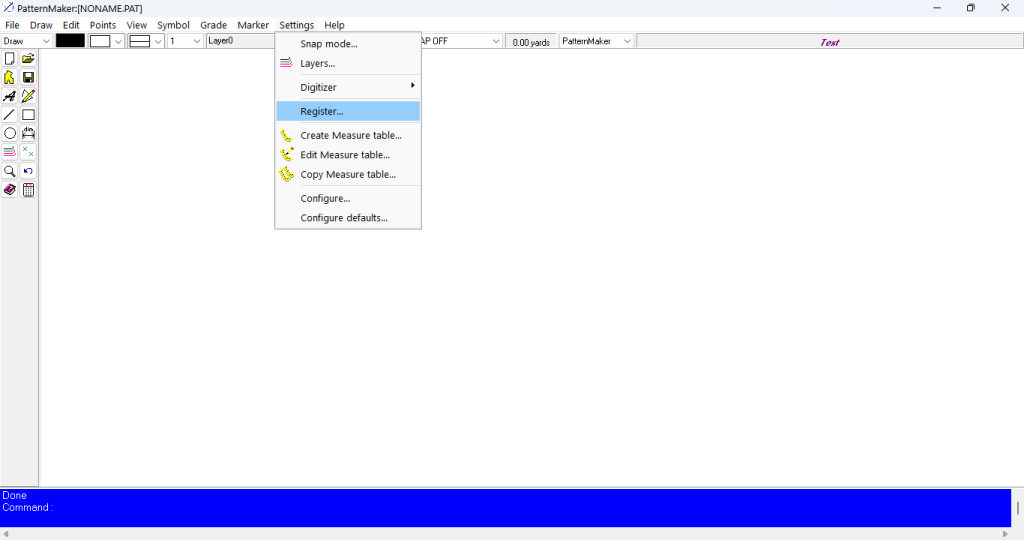Choose Create Measure table...
The width and height of the screenshot is (1024, 540).
click(x=348, y=135)
